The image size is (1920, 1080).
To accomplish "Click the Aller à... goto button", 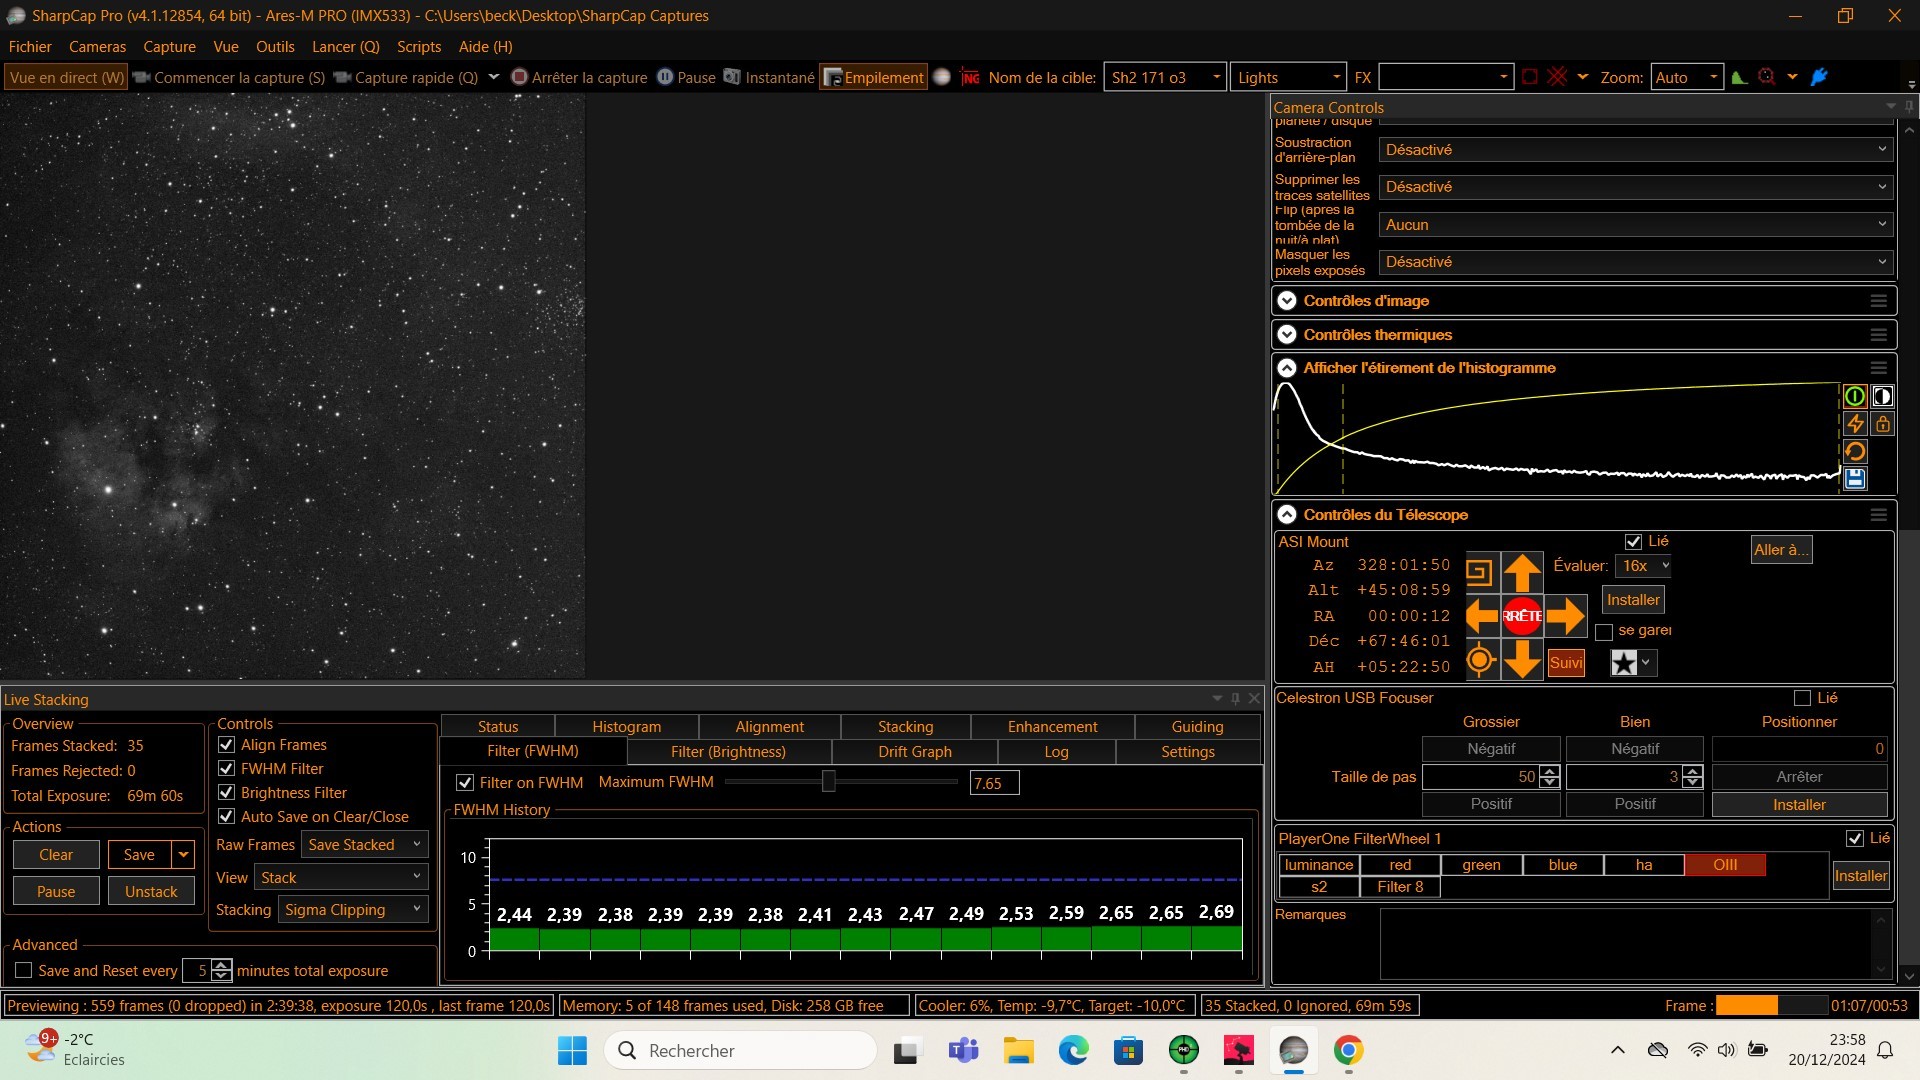I will pyautogui.click(x=1781, y=550).
